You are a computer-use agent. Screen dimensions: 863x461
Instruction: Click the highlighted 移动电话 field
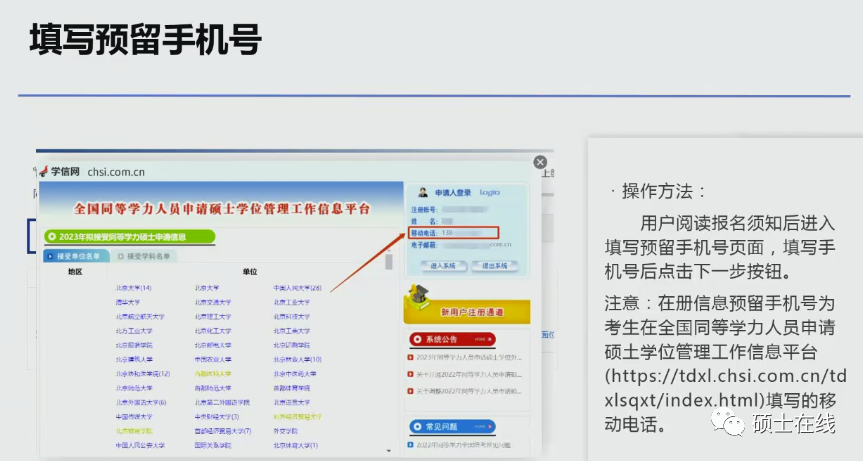pos(454,232)
